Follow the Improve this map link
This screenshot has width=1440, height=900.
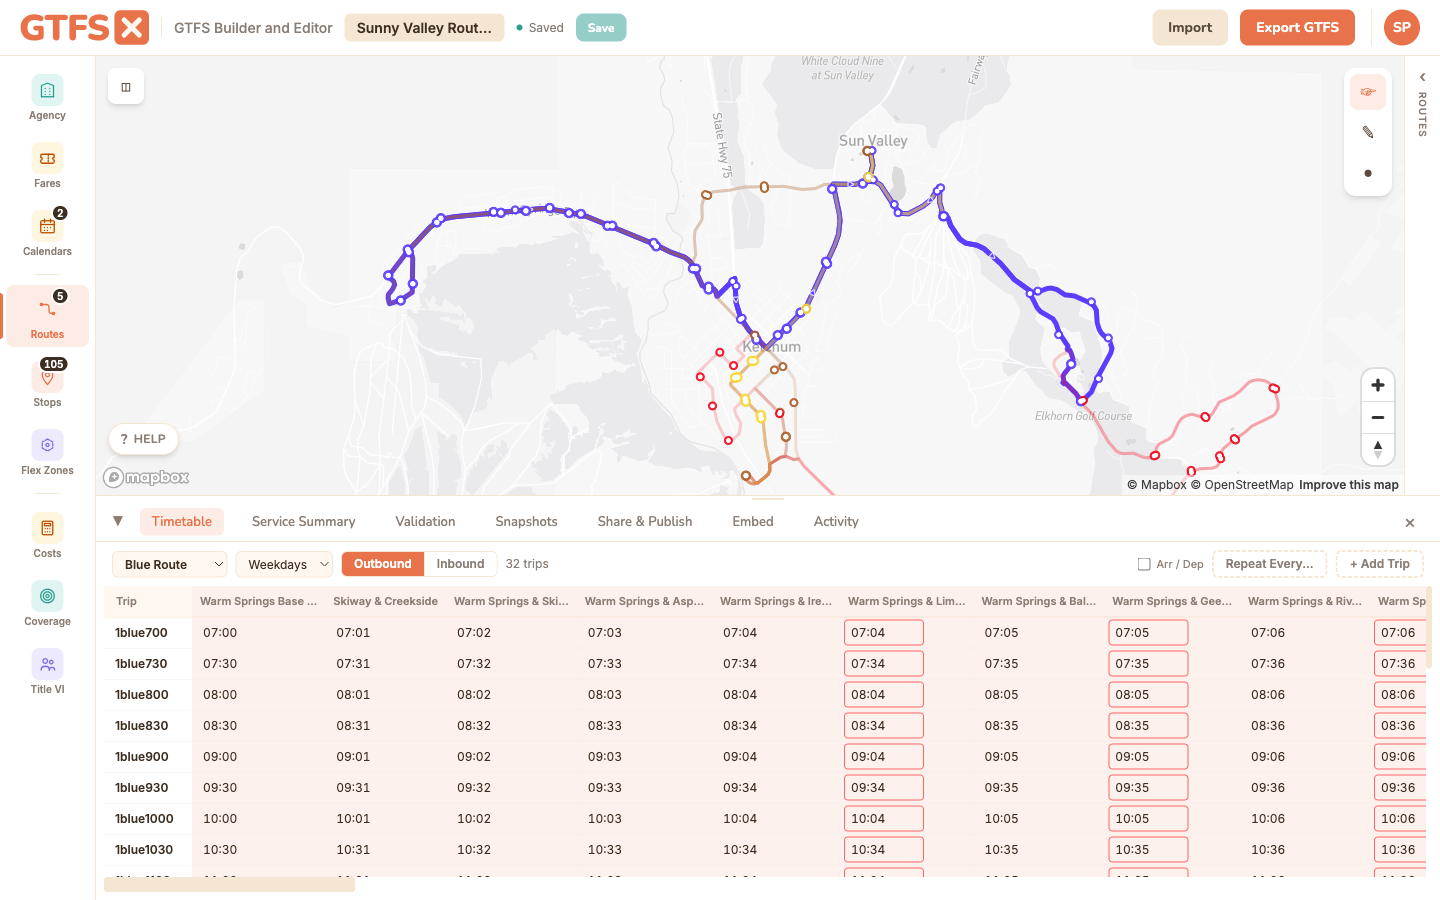[x=1349, y=485]
